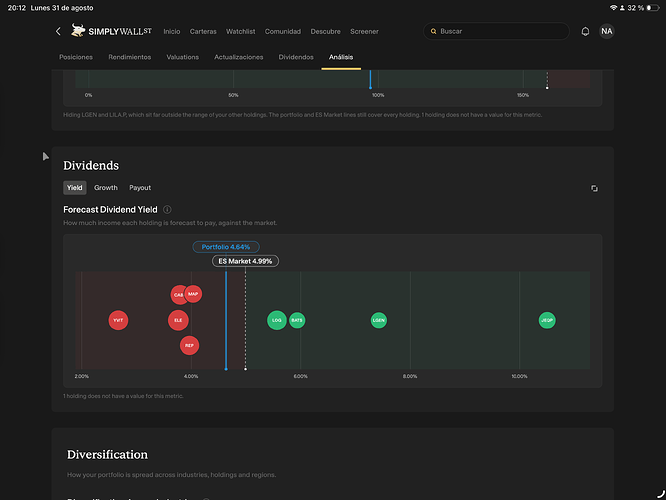Viewport: 666px width, 500px height.
Task: Select the CAB holding bubble
Action: 178,295
